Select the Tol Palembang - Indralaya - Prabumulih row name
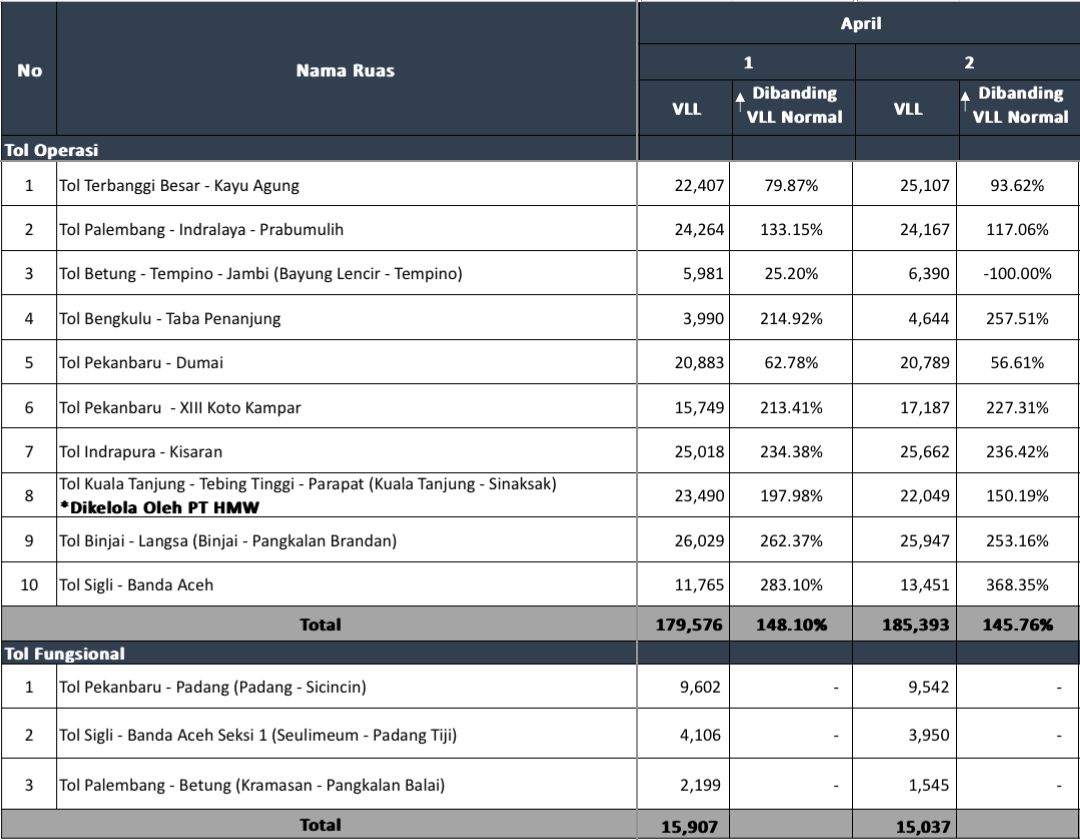The height and width of the screenshot is (840, 1080). coord(201,229)
